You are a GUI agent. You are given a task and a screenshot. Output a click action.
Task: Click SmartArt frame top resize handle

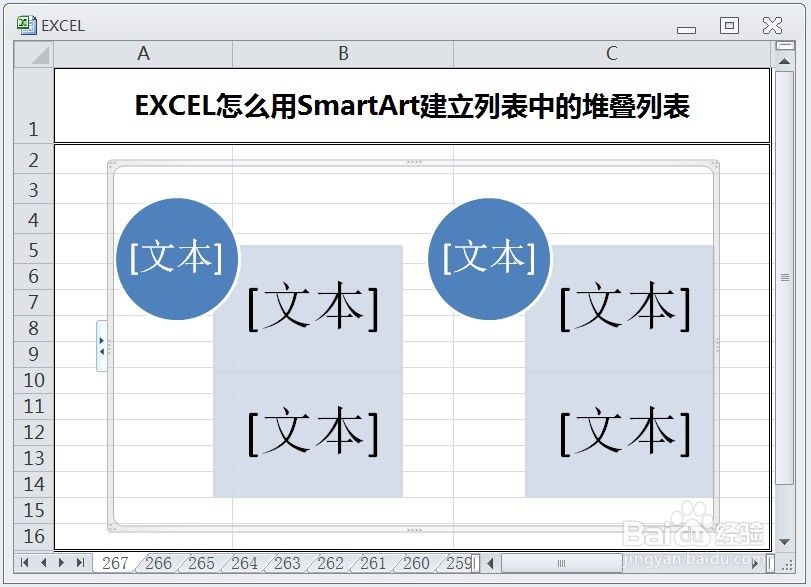click(x=414, y=162)
